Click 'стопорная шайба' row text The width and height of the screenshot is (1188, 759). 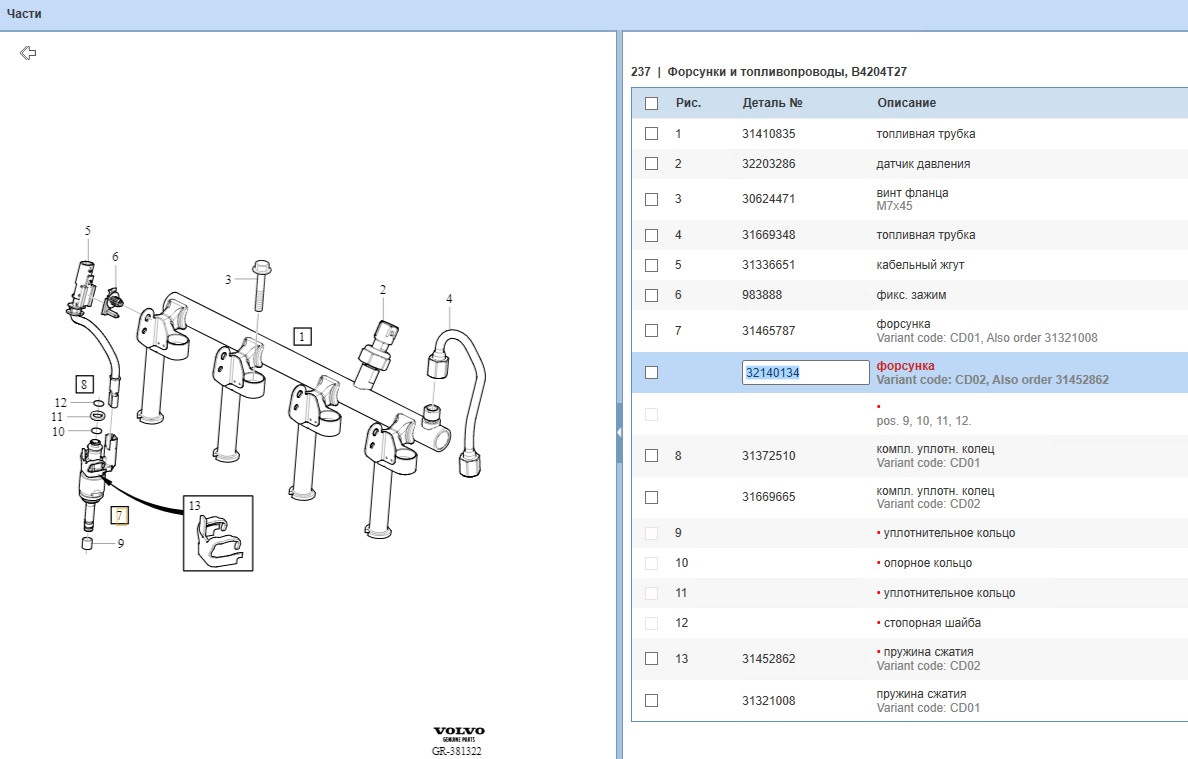(932, 623)
